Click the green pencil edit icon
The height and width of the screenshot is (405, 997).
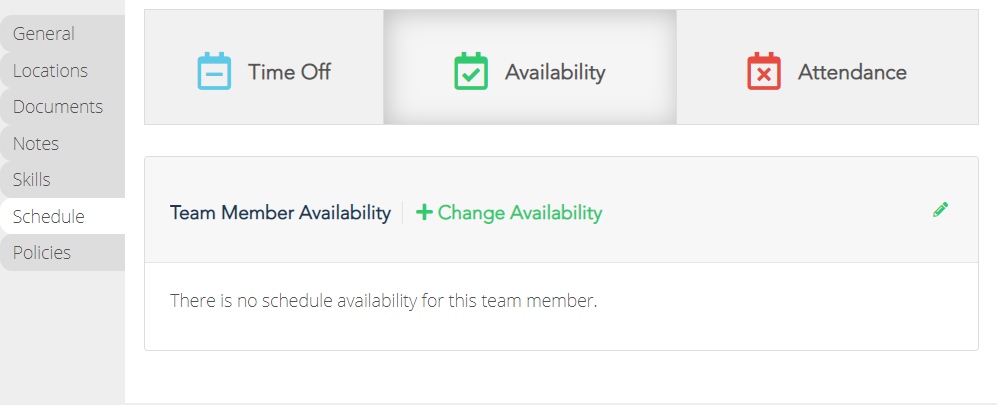(940, 210)
